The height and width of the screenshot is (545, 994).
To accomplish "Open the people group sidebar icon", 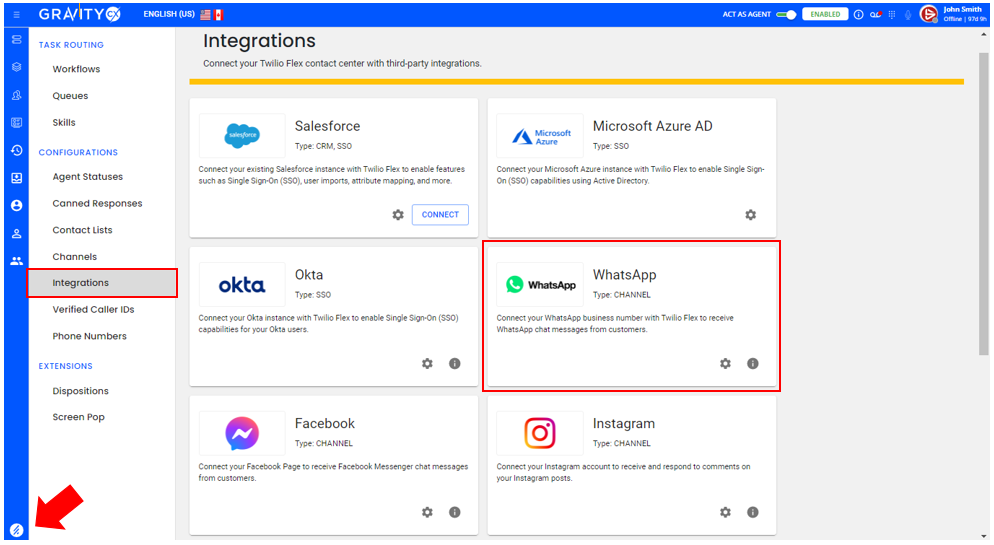I will 16,260.
